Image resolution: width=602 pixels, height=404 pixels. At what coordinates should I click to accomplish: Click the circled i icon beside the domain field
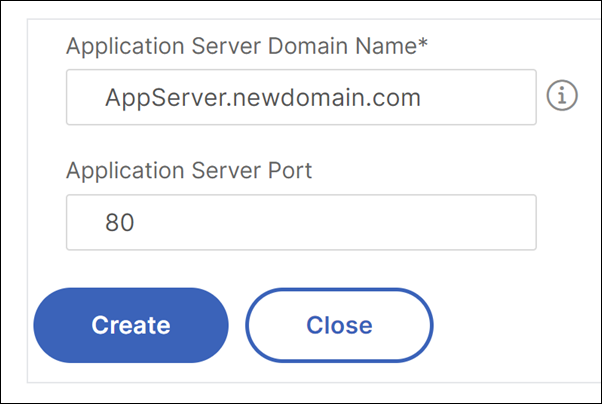(x=562, y=95)
